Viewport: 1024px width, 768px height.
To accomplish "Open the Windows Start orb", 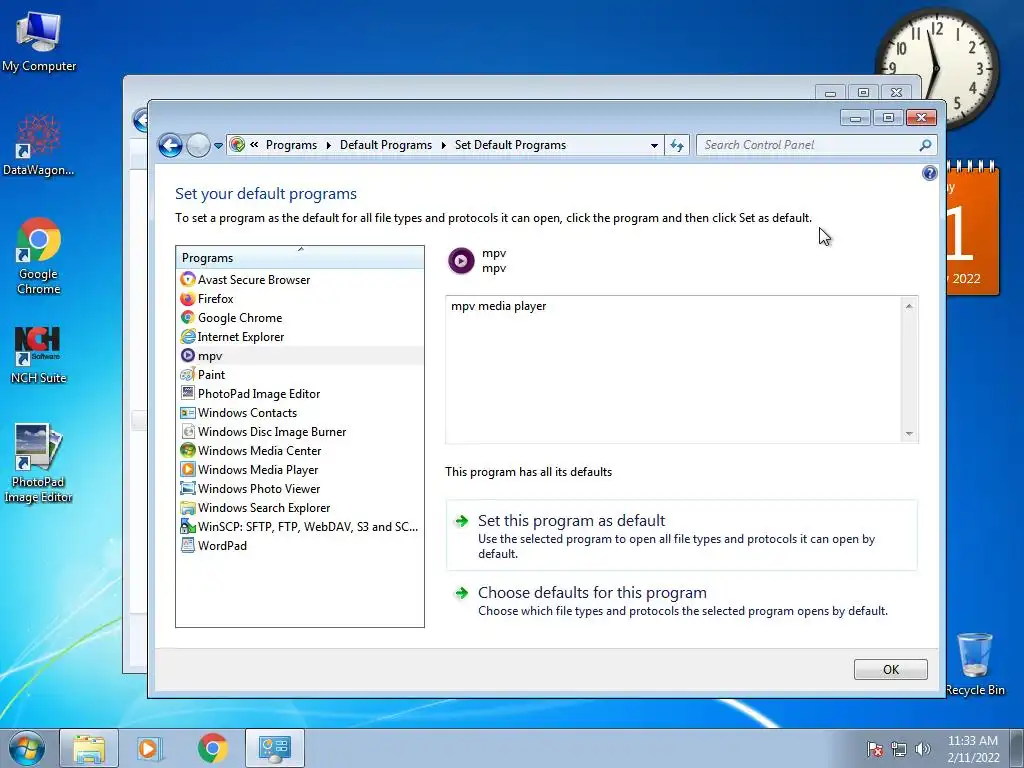I will 27,748.
